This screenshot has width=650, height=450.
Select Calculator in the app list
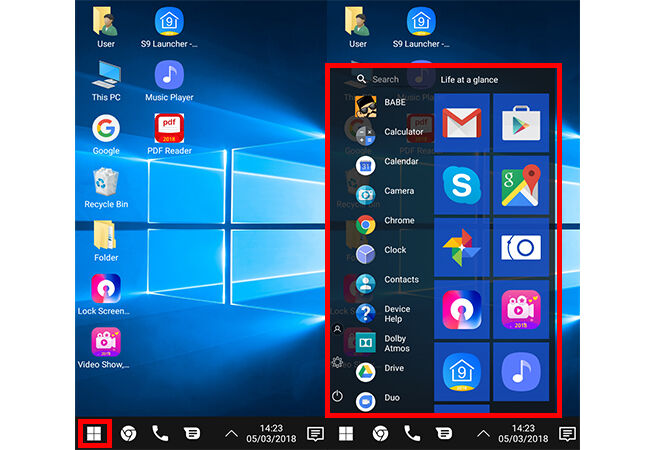[390, 134]
